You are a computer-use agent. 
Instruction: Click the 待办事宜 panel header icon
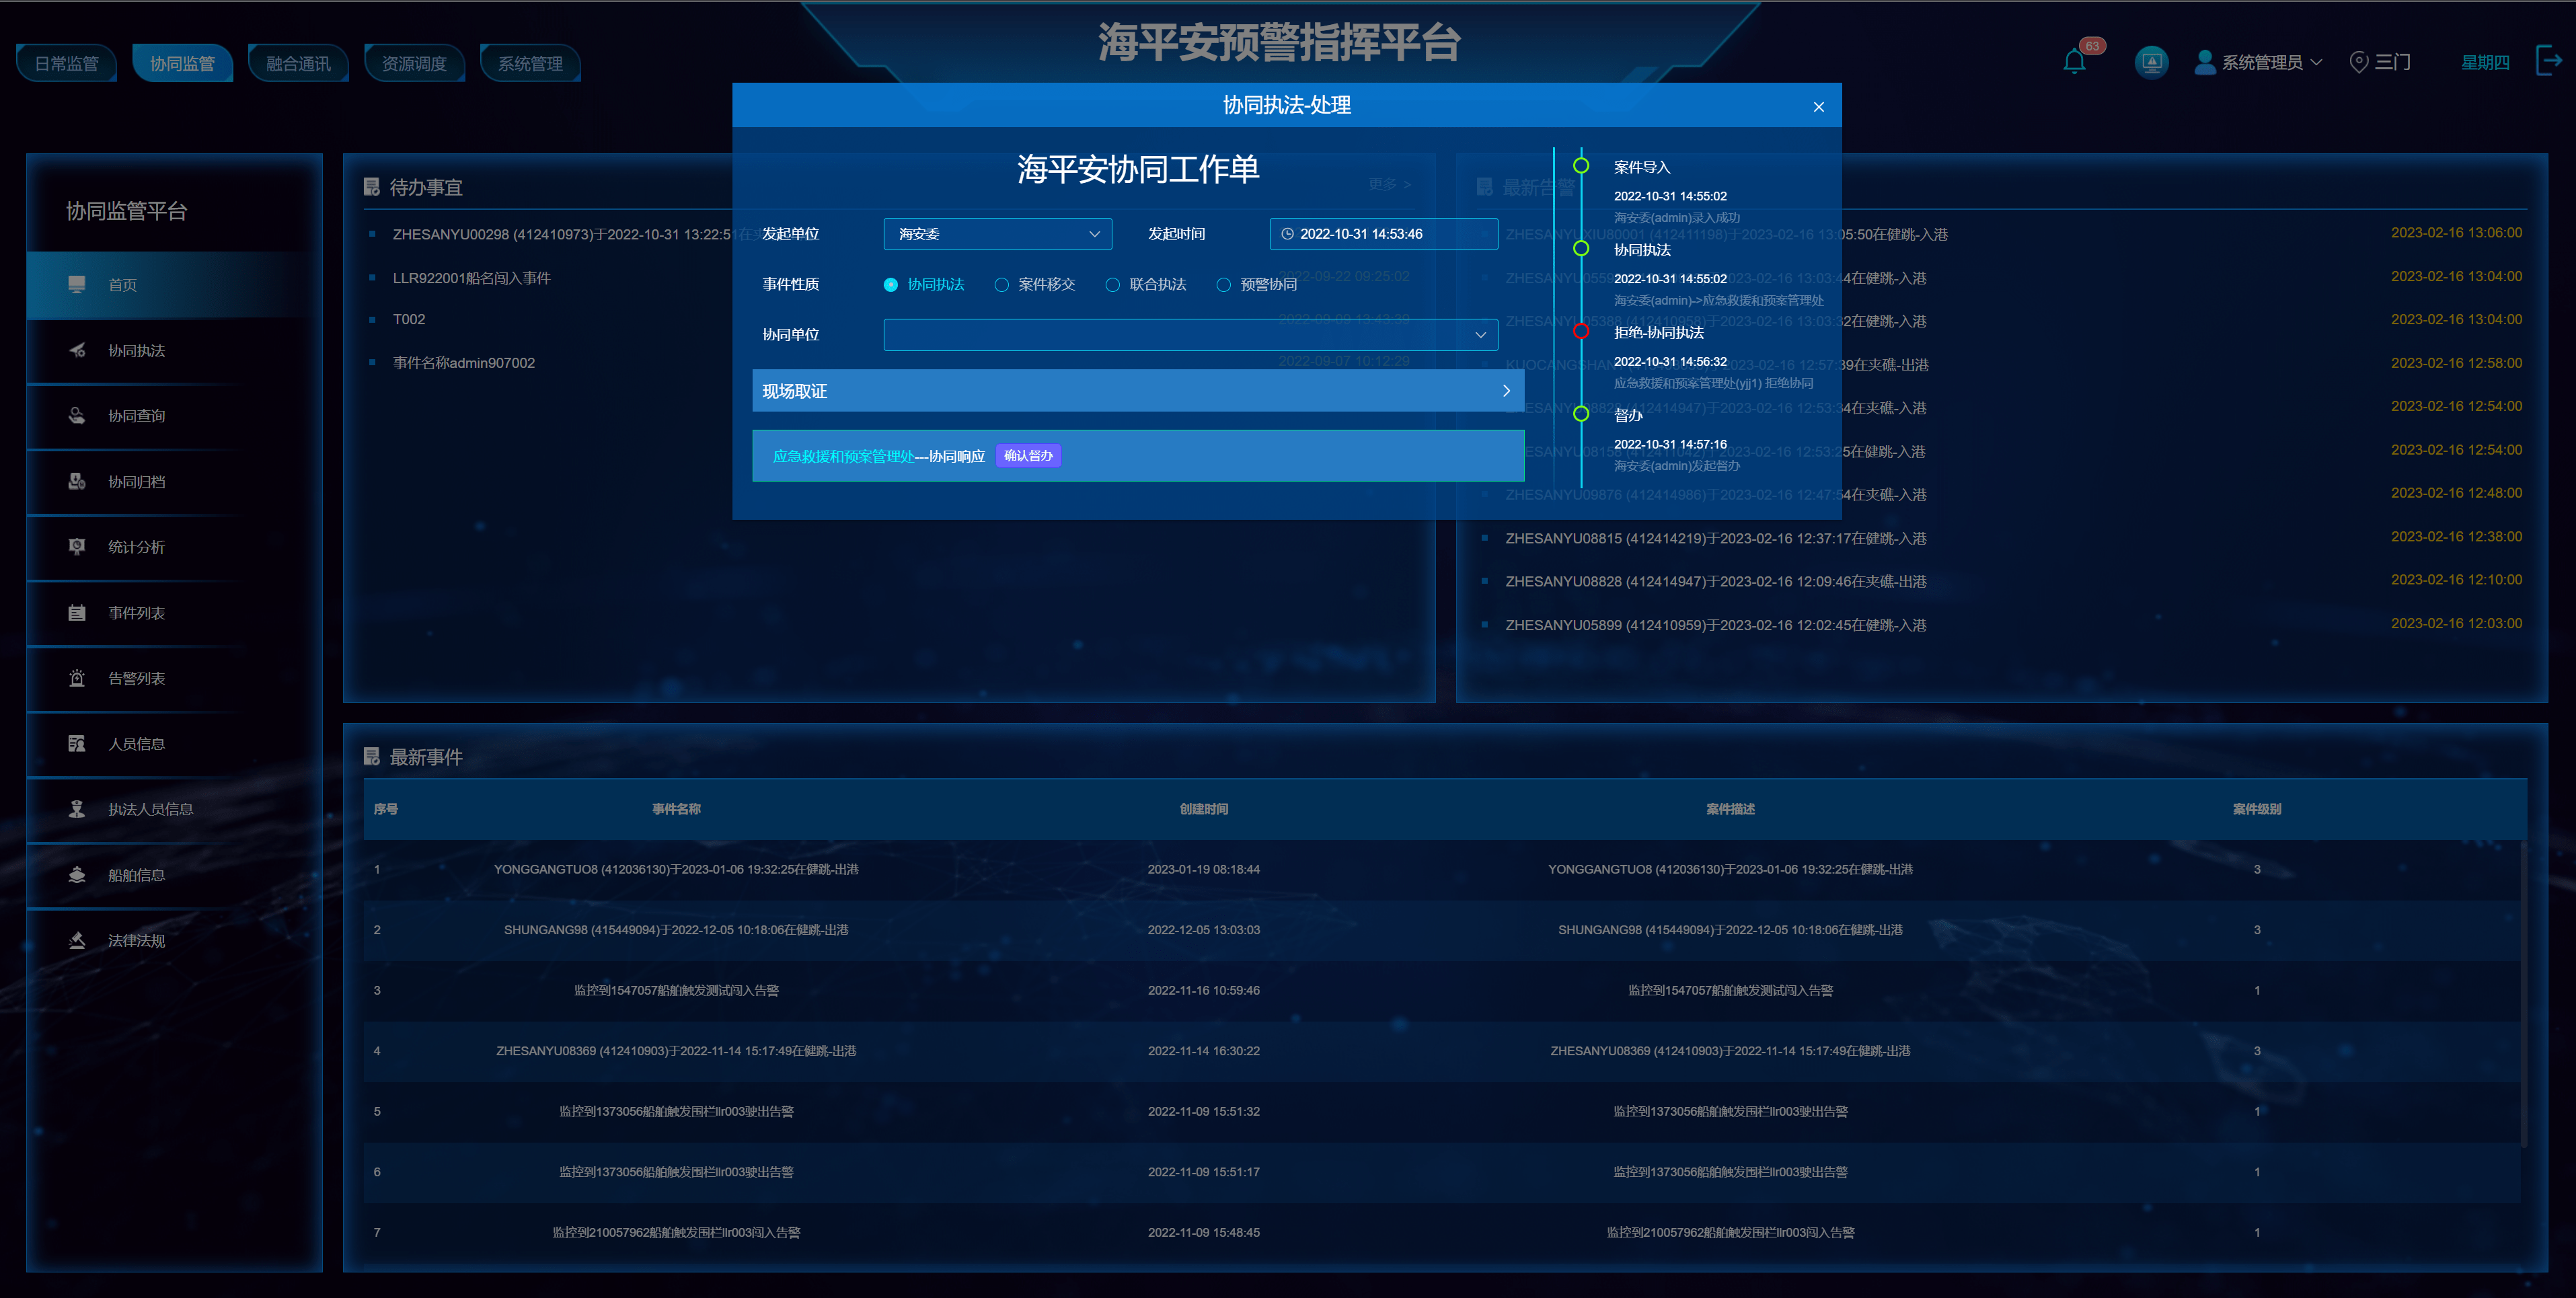(372, 186)
